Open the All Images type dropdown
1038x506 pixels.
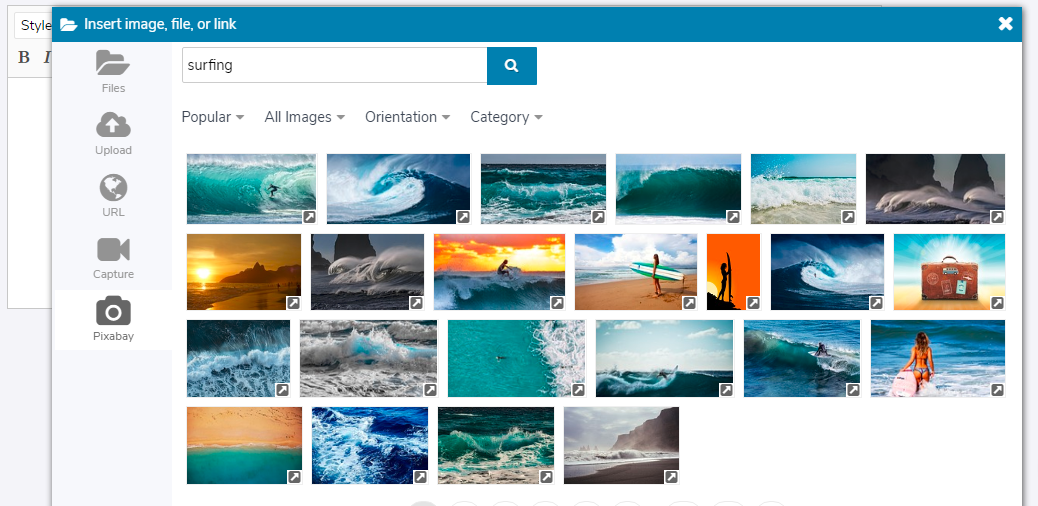305,117
